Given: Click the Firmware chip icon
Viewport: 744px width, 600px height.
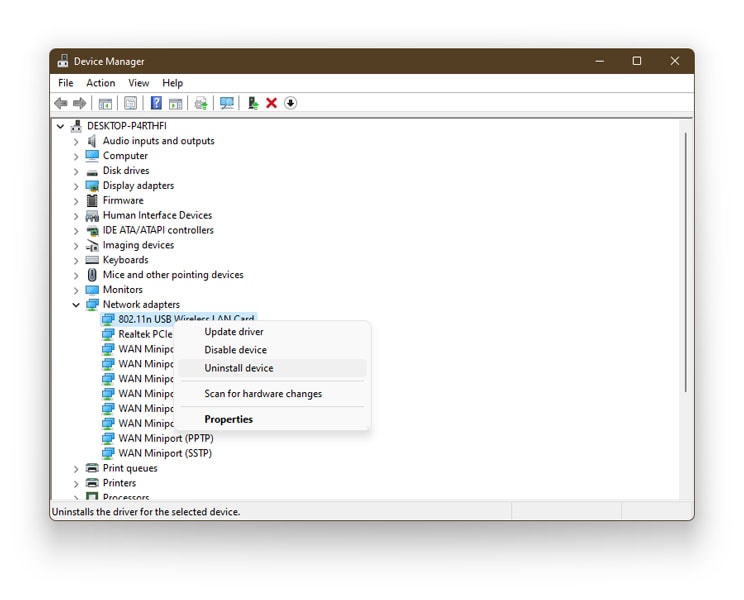Looking at the screenshot, I should (x=92, y=200).
